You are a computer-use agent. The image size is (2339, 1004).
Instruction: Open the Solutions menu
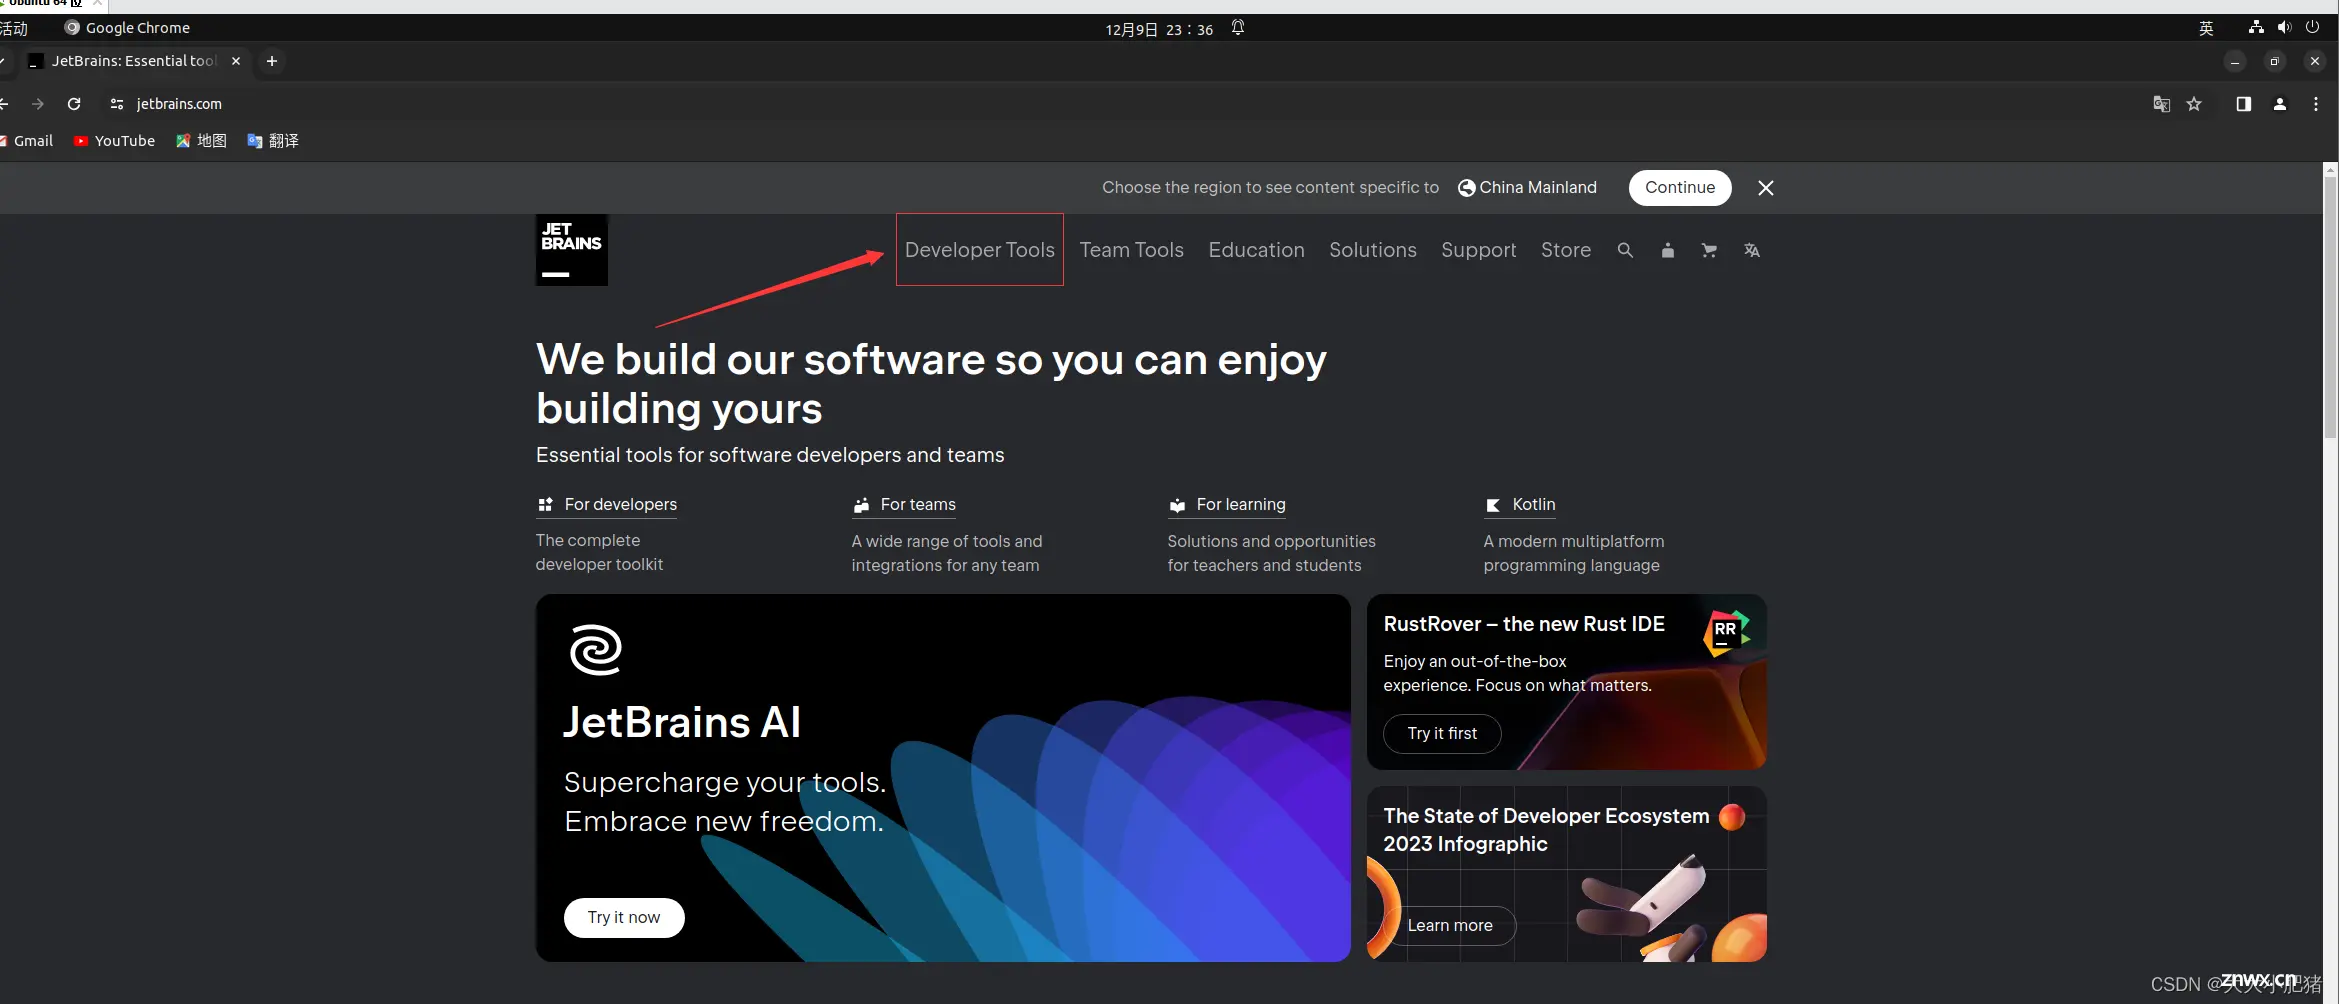click(x=1372, y=250)
